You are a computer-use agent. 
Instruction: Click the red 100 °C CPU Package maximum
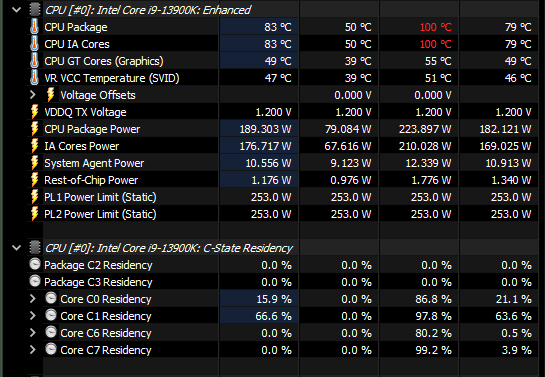point(436,27)
